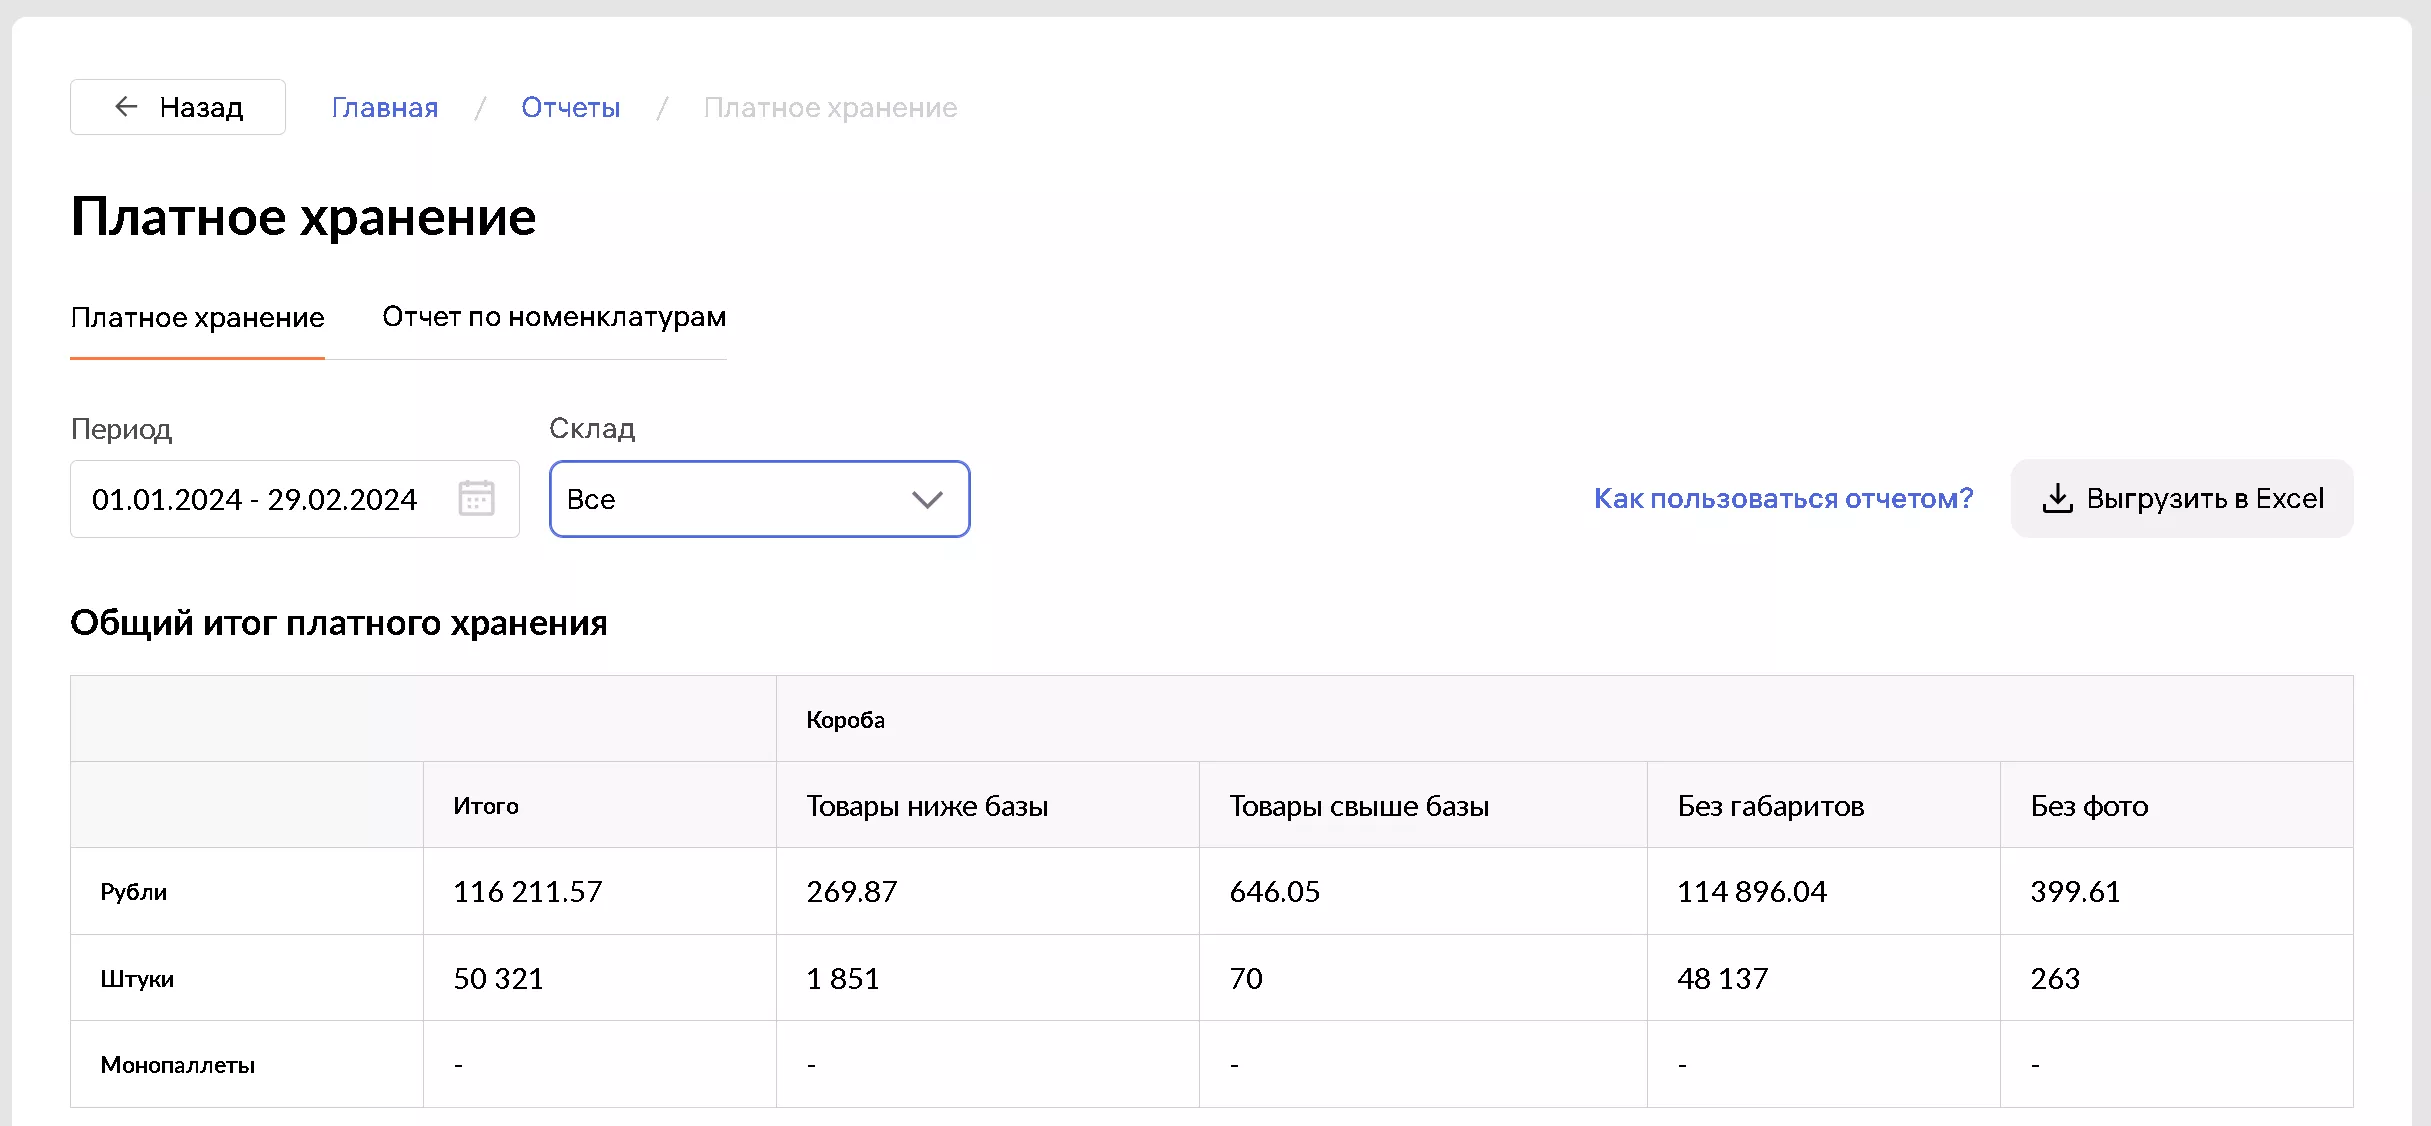Open the Как пользоваться отчетом? link
The height and width of the screenshot is (1126, 2431).
tap(1783, 498)
